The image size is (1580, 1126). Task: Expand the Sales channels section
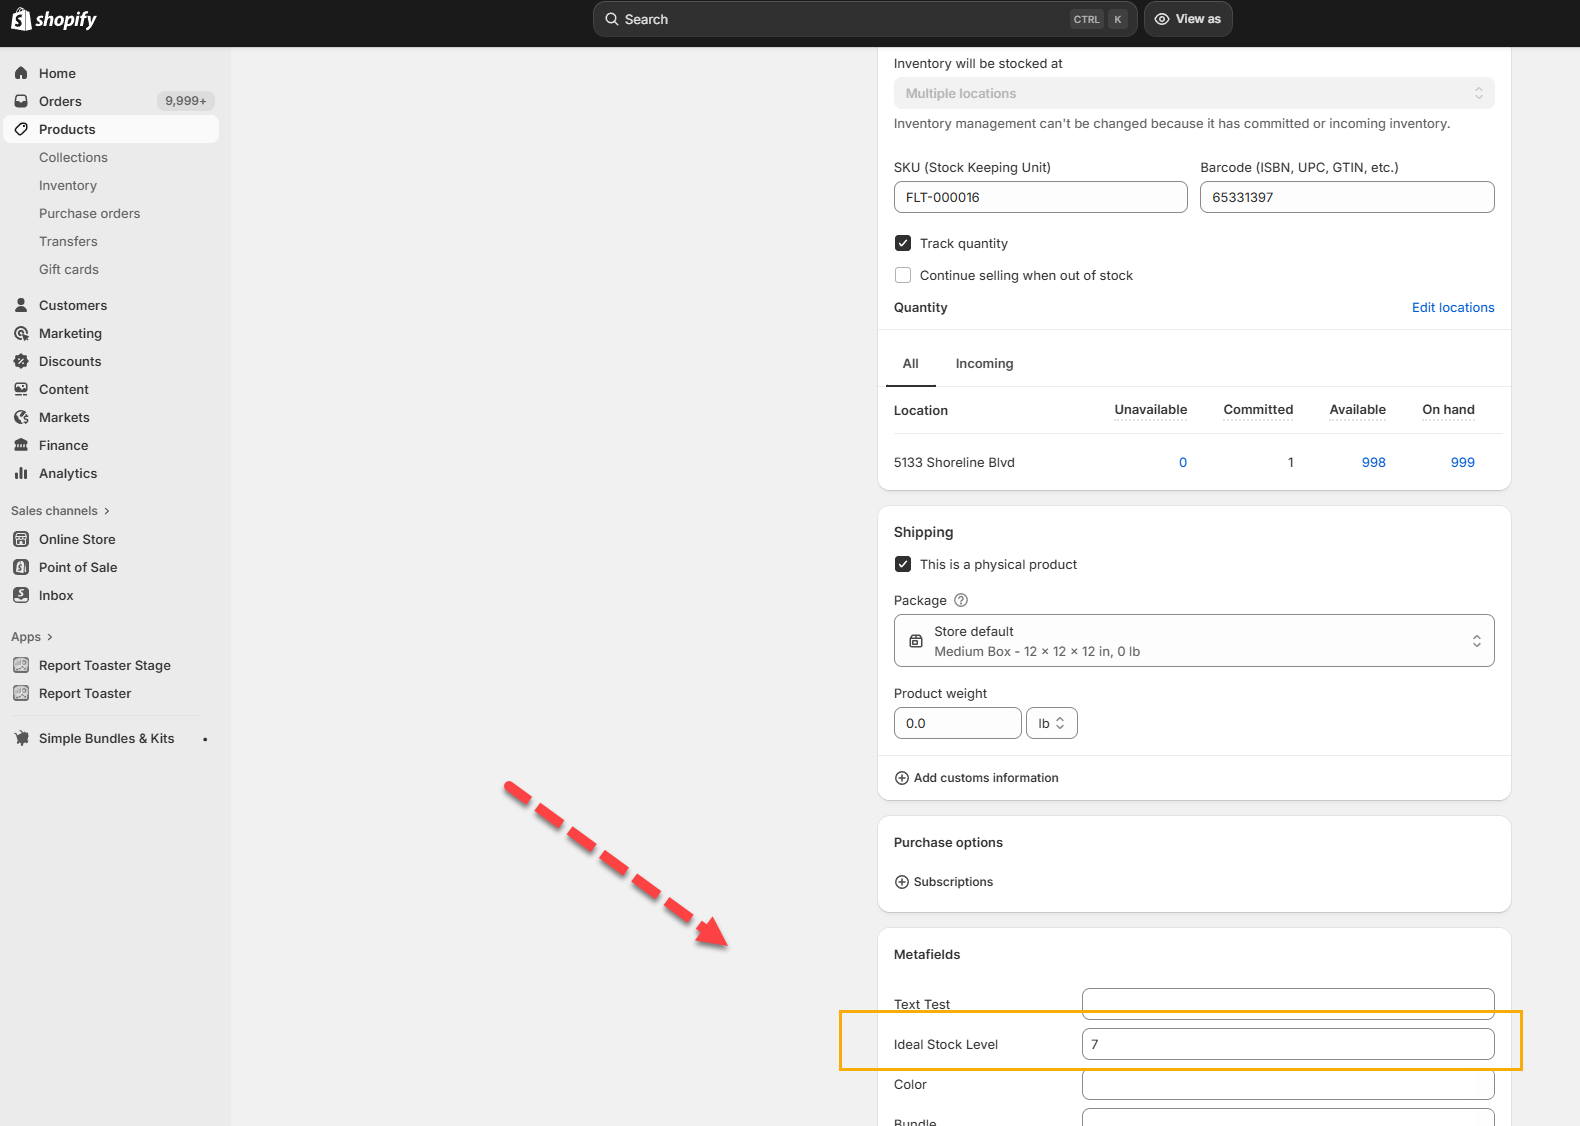pos(60,511)
